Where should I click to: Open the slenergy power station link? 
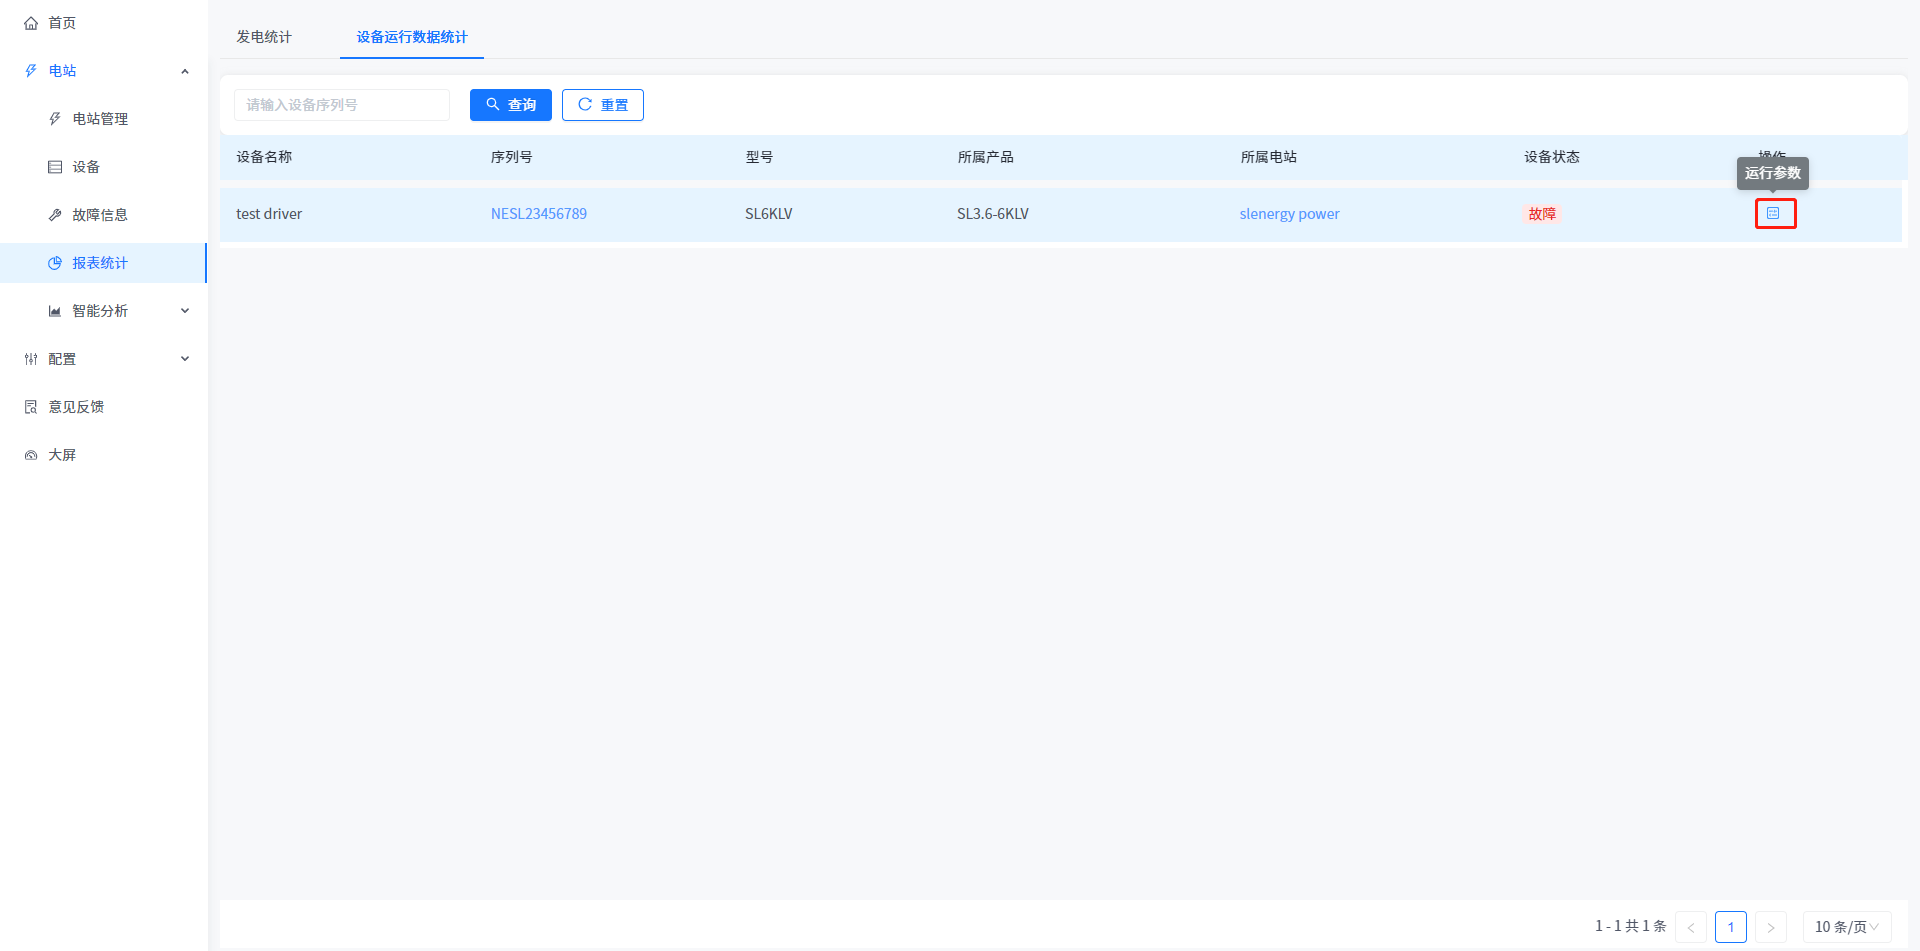click(x=1289, y=214)
